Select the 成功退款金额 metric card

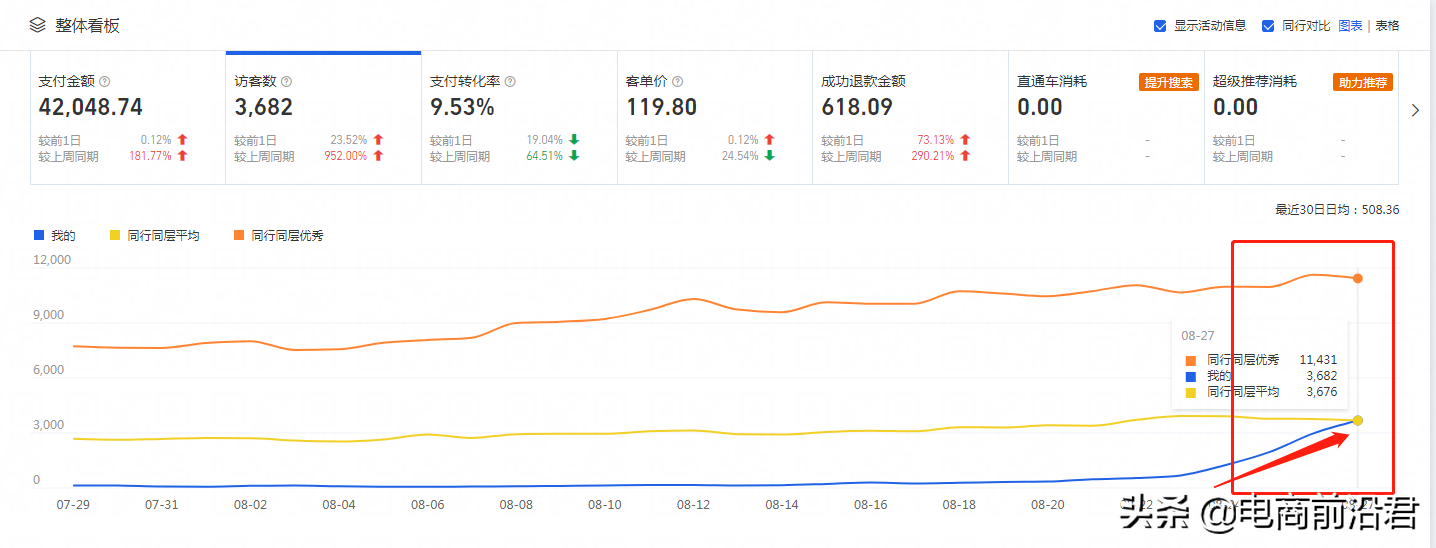tap(910, 118)
